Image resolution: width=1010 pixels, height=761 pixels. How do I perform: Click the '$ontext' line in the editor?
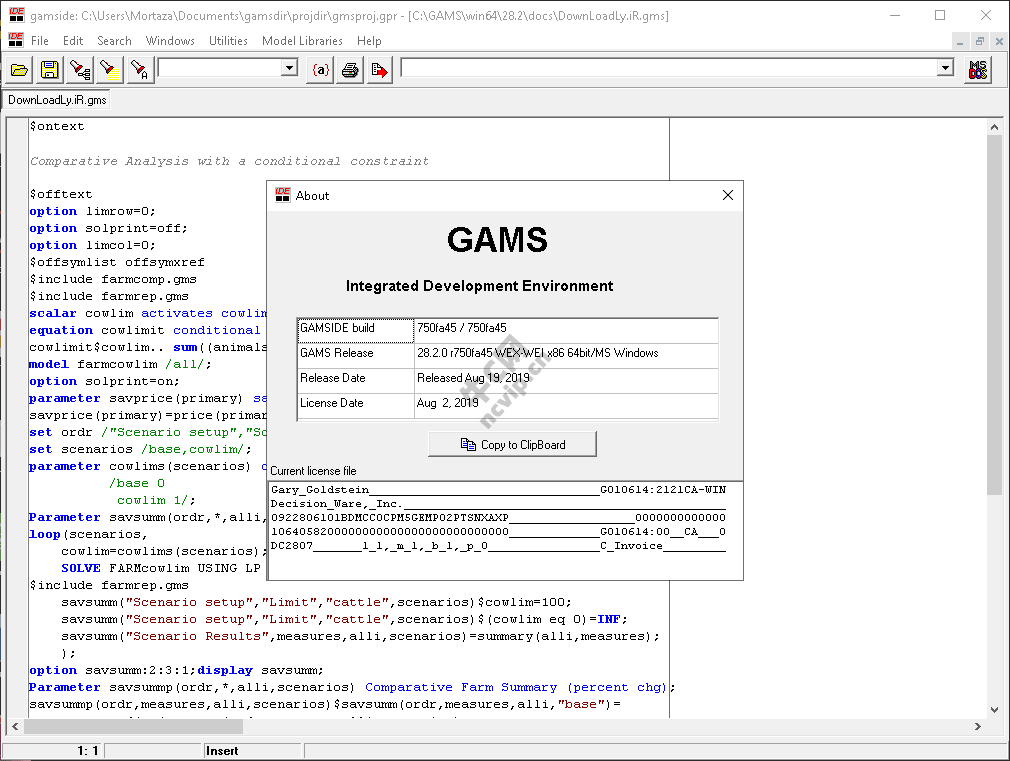click(x=57, y=126)
